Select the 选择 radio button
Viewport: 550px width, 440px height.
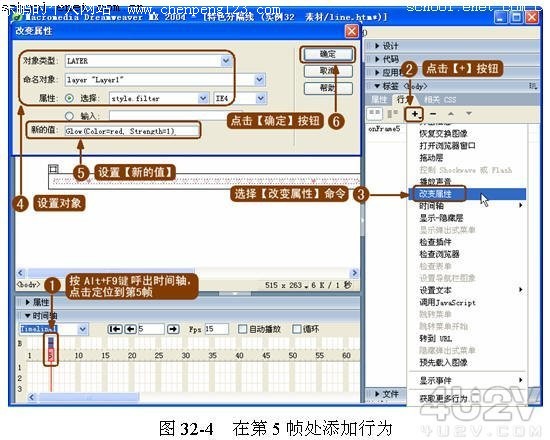coord(69,99)
